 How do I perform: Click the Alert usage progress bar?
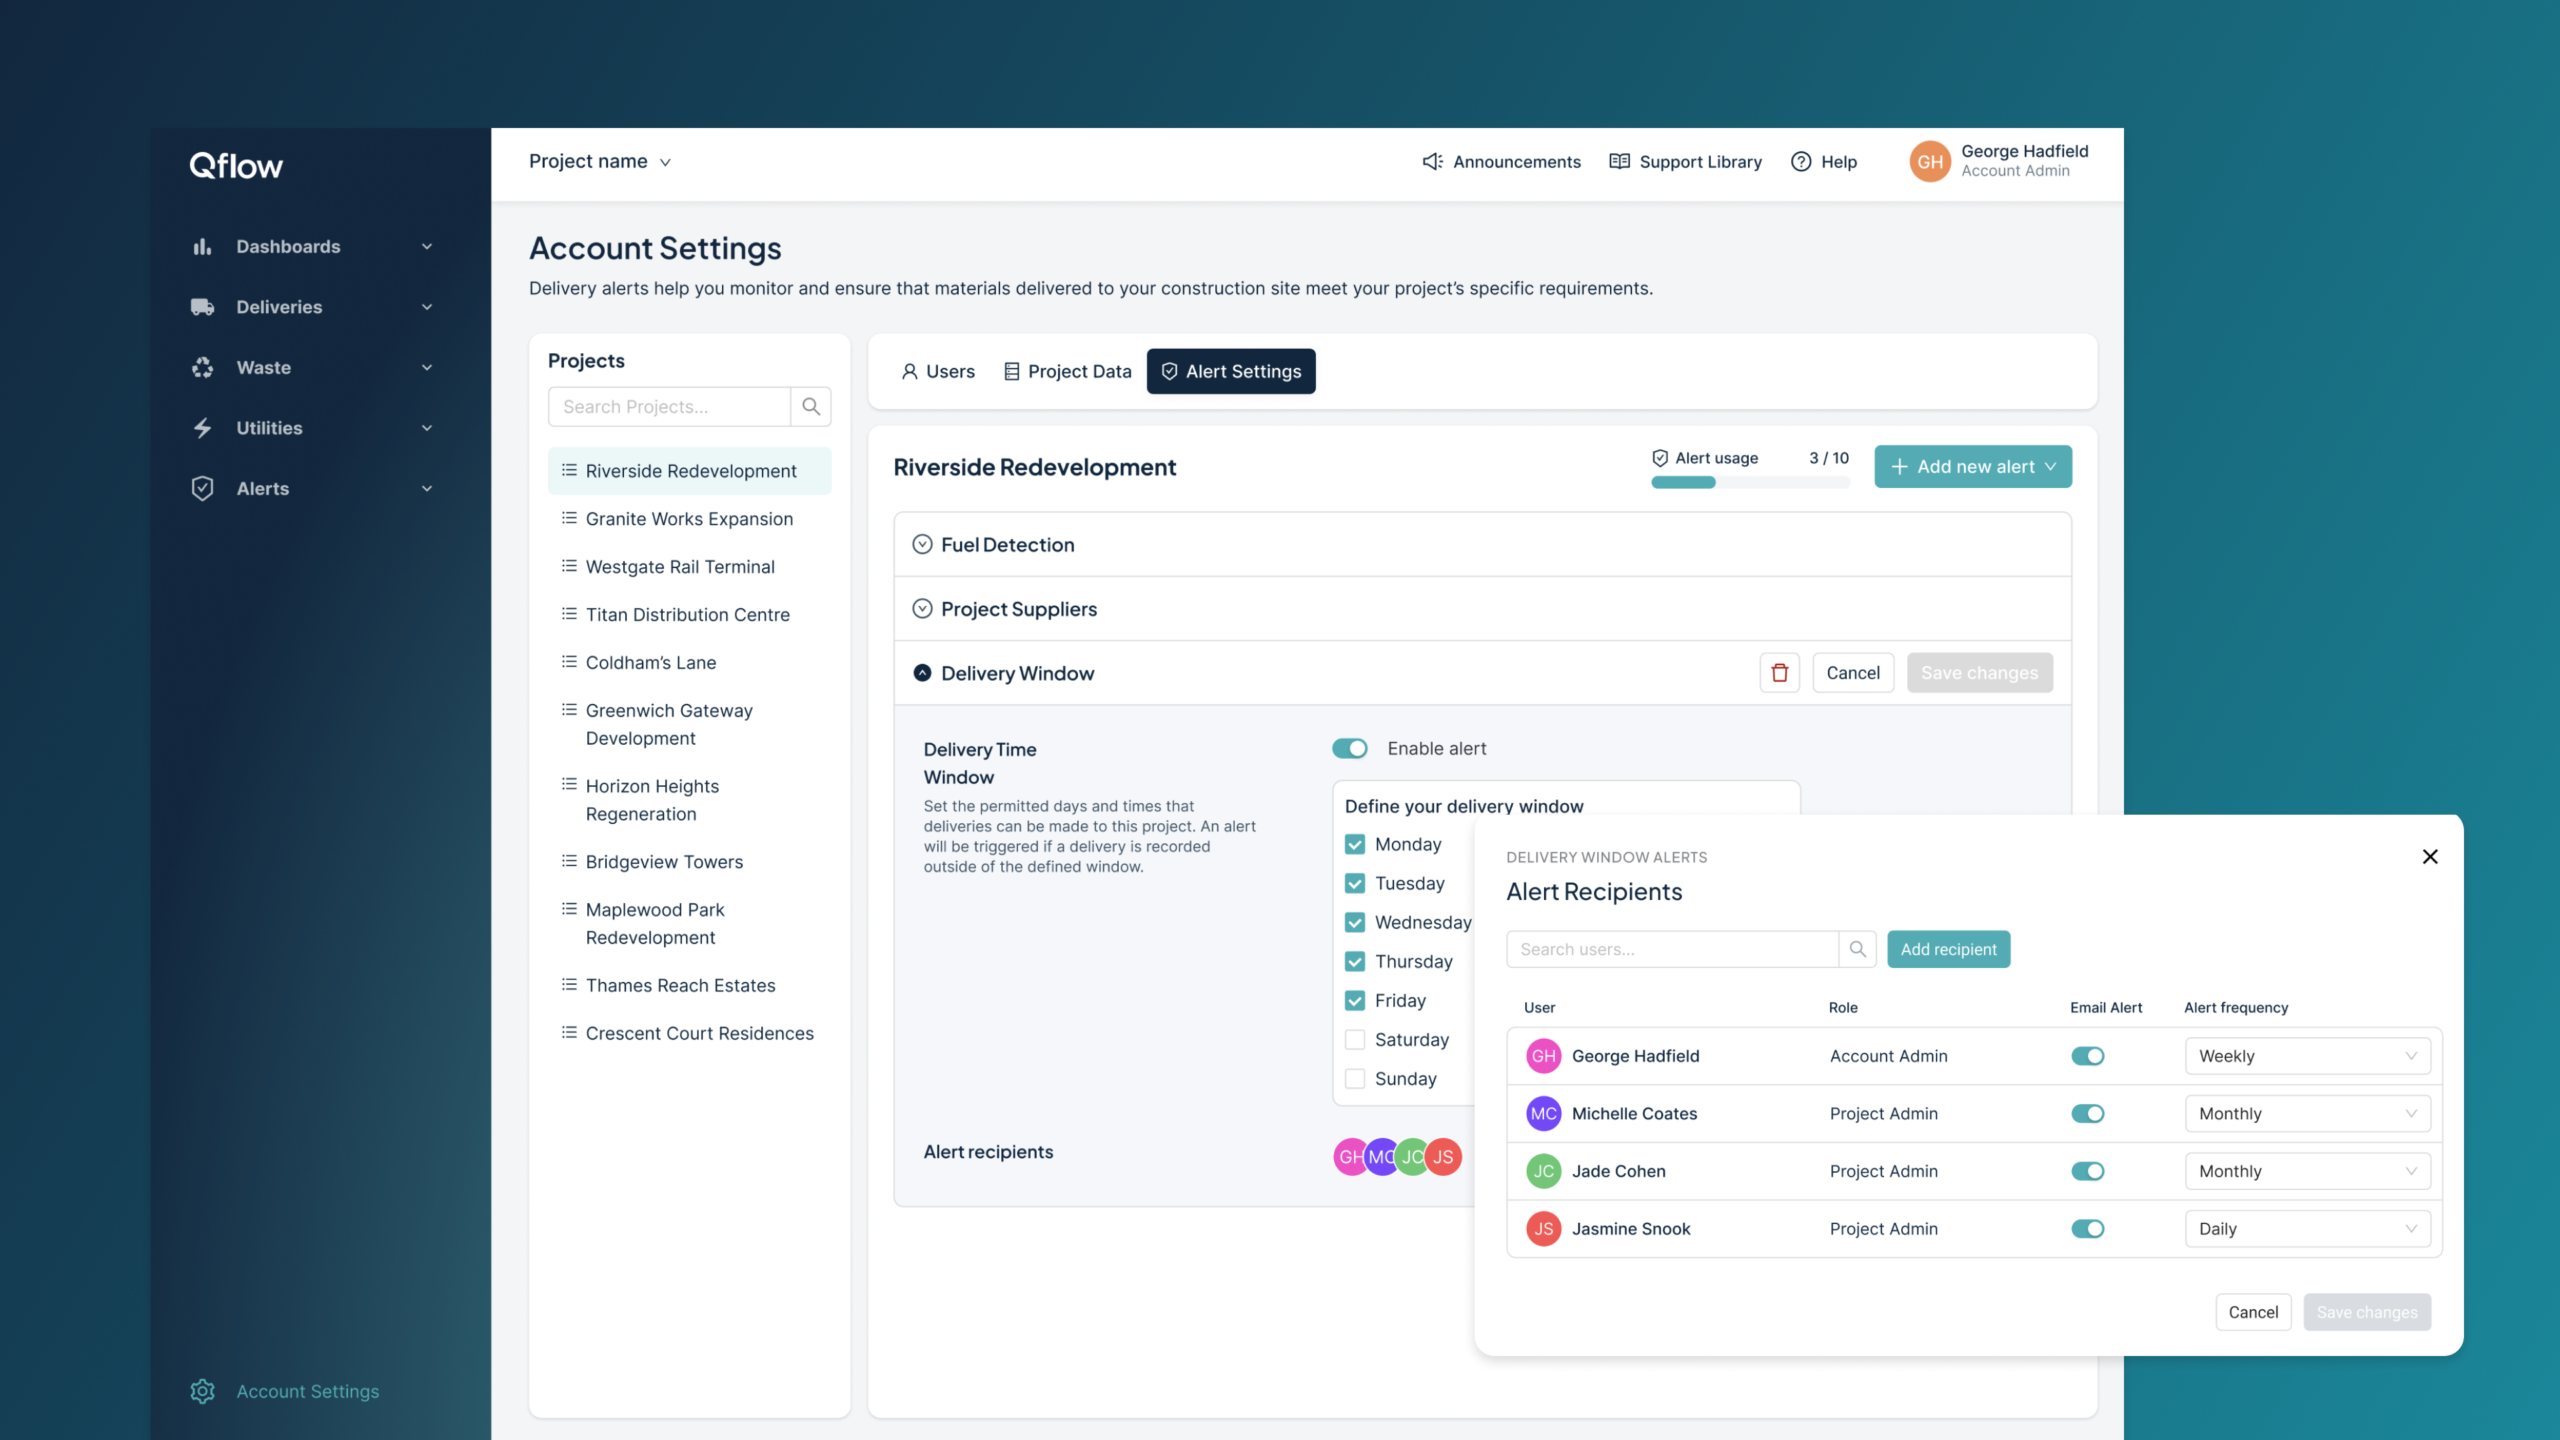click(1749, 483)
